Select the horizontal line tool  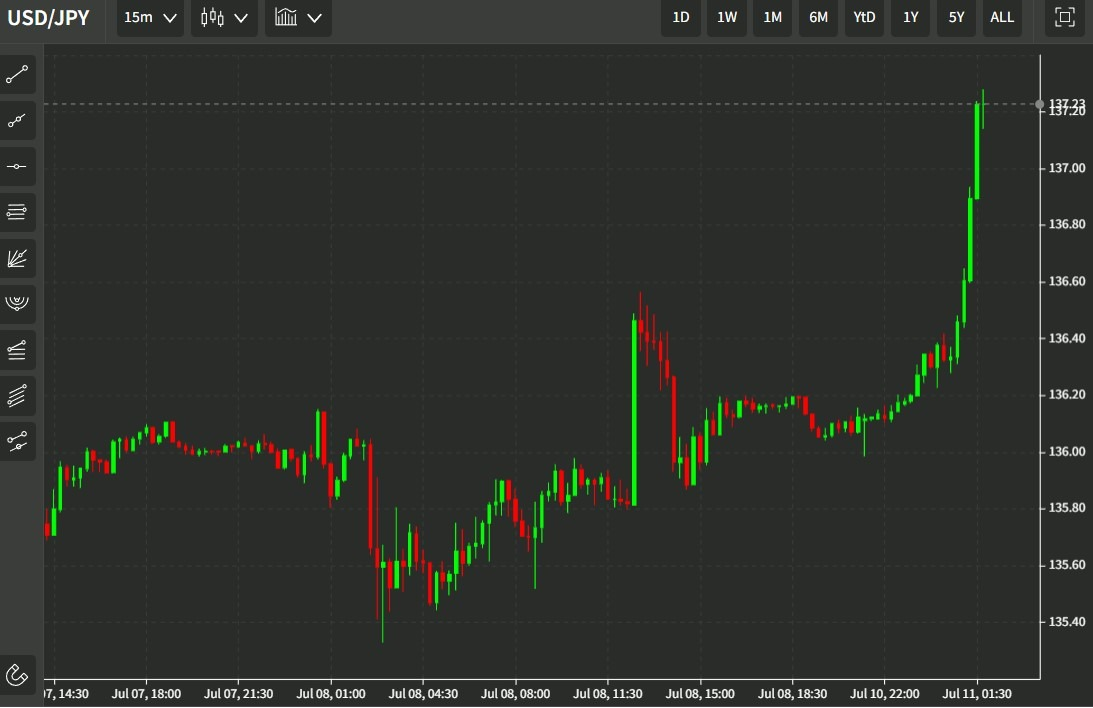[x=17, y=167]
